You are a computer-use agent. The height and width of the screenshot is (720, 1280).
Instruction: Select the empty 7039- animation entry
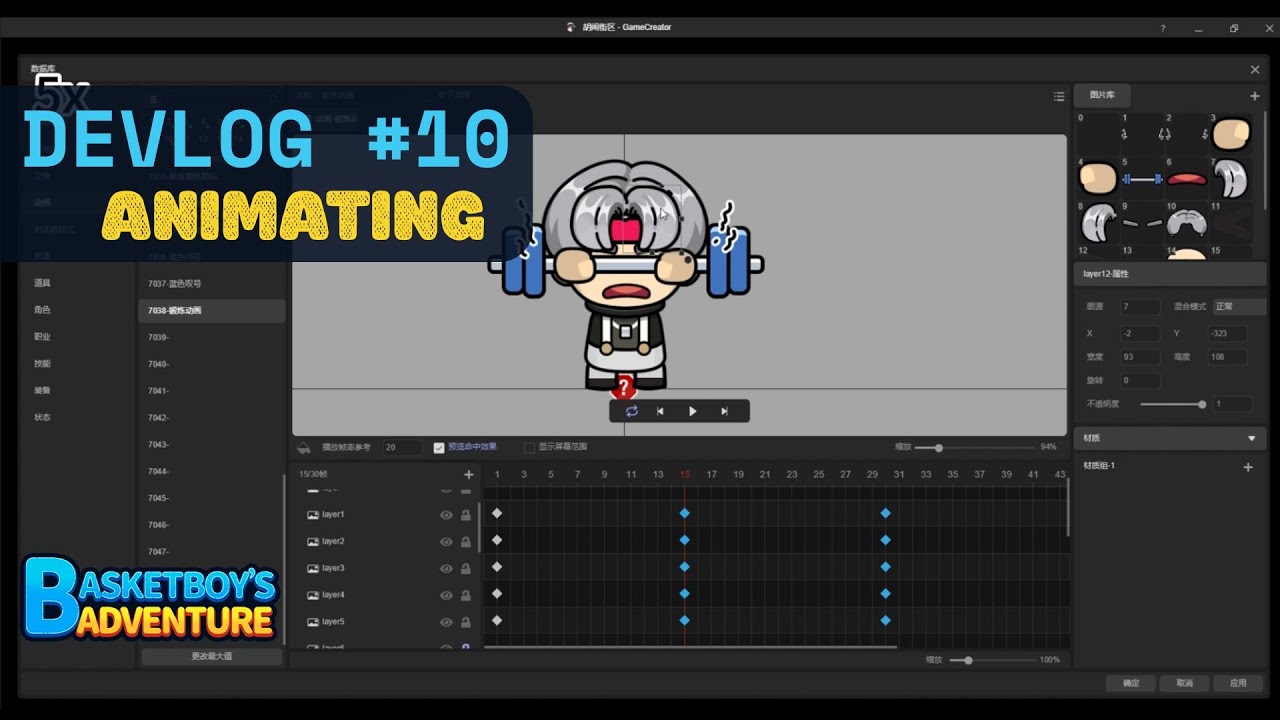point(211,338)
